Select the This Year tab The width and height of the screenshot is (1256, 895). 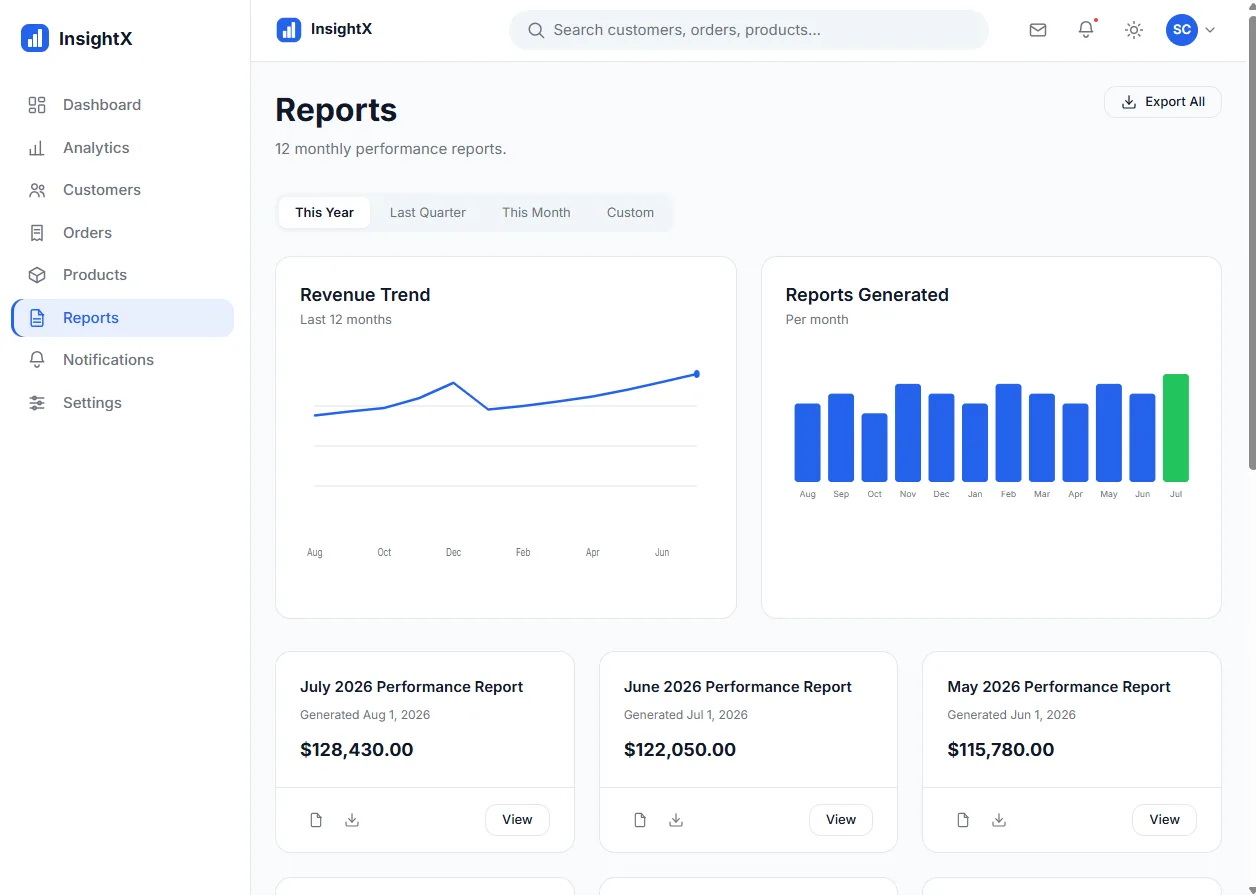[324, 212]
